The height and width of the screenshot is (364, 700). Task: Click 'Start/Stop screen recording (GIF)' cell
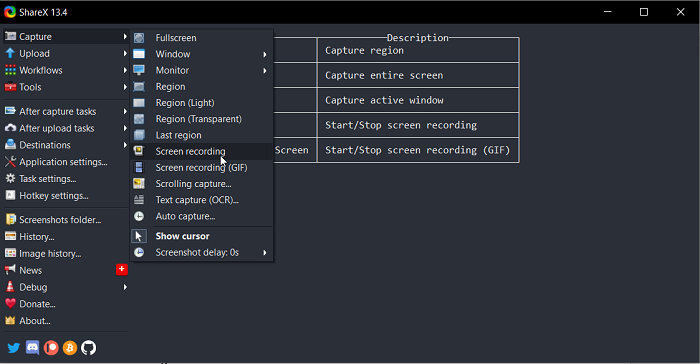click(x=418, y=150)
